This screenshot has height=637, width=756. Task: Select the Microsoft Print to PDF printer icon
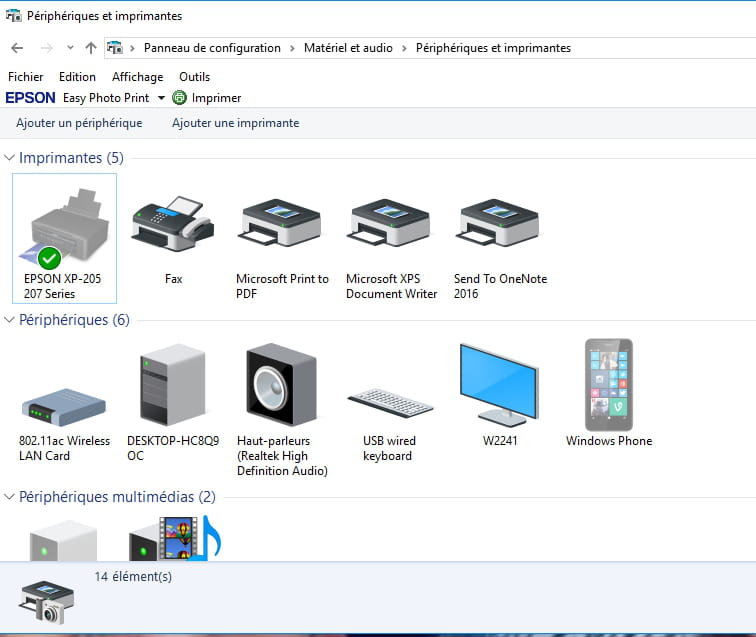coord(280,222)
